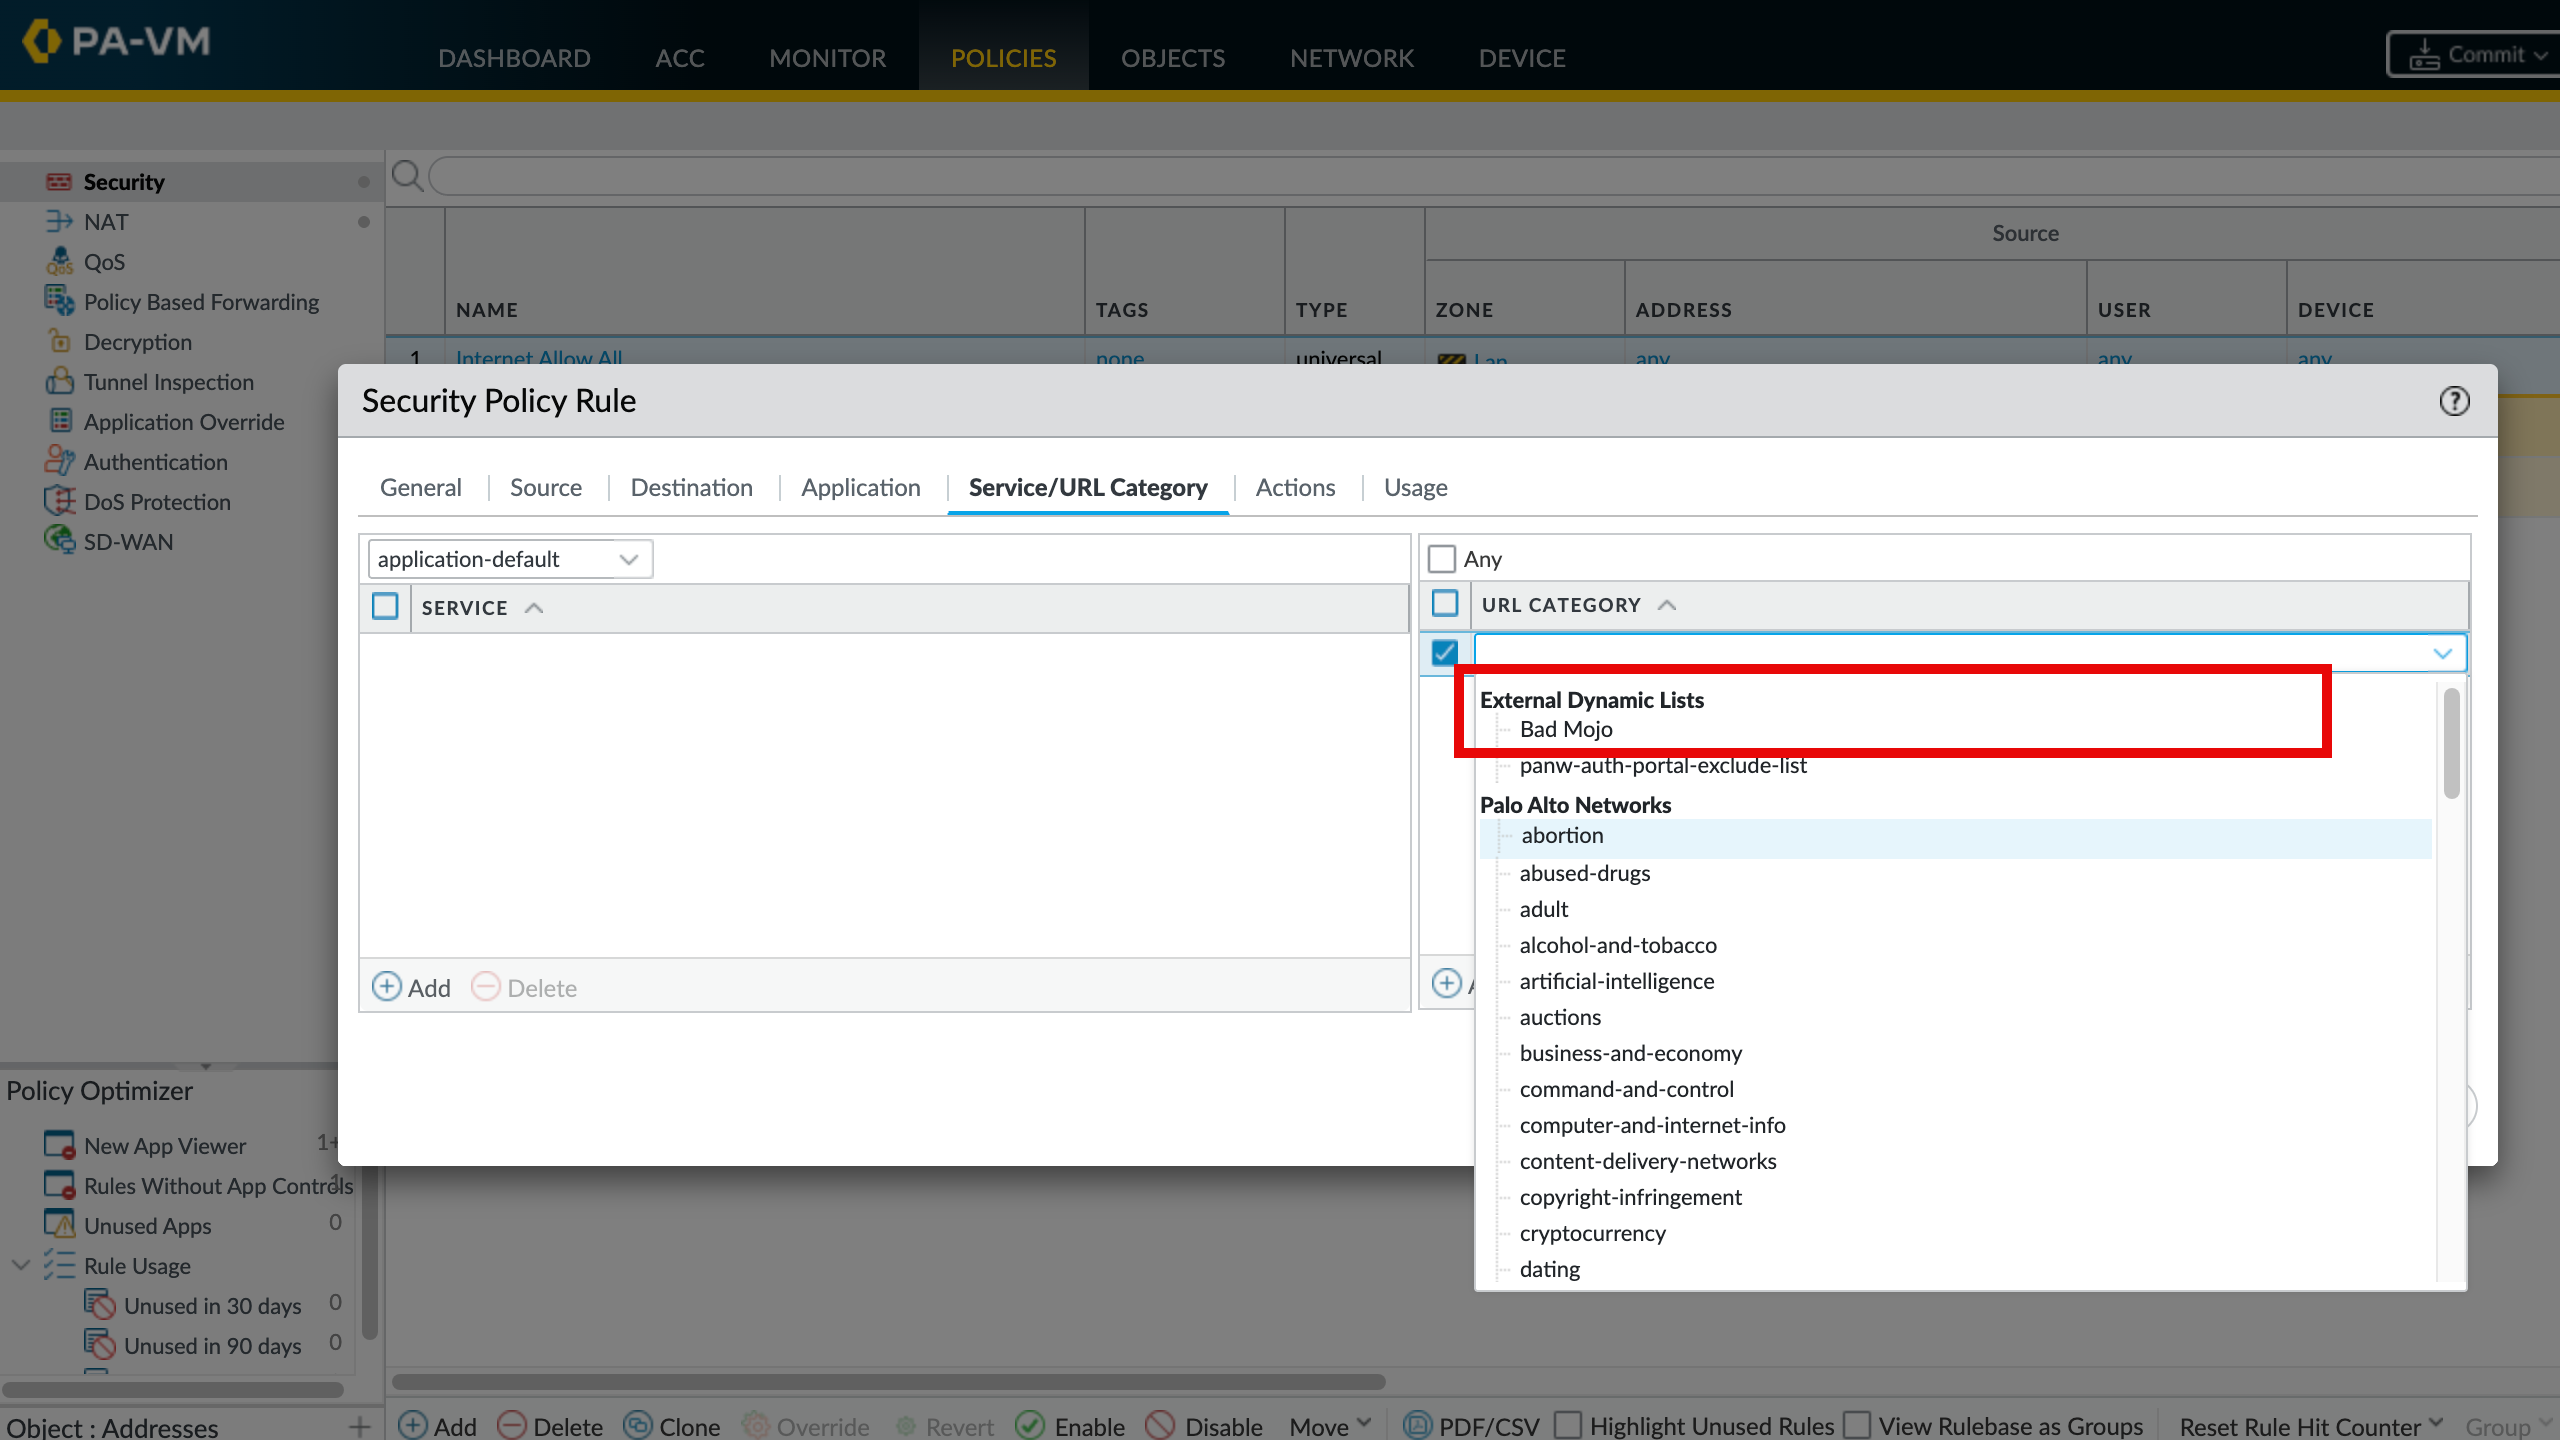Click the search magnifier icon
Screen dimensions: 2560x1440
407,176
